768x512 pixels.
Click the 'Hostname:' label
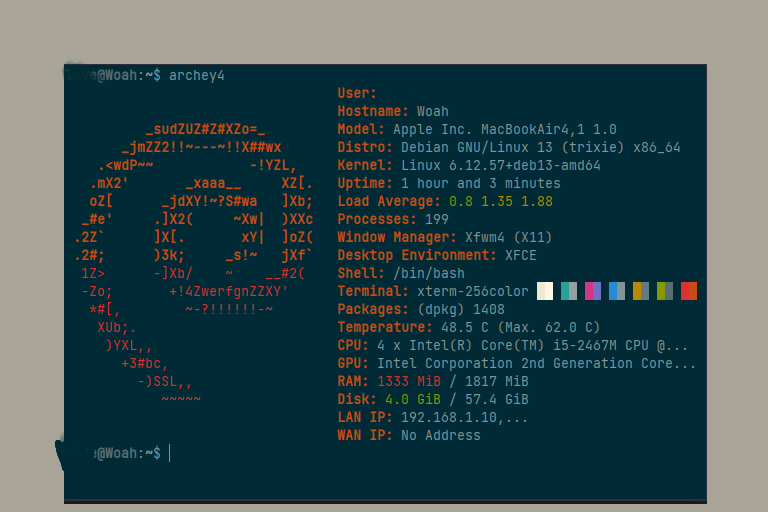coord(373,111)
